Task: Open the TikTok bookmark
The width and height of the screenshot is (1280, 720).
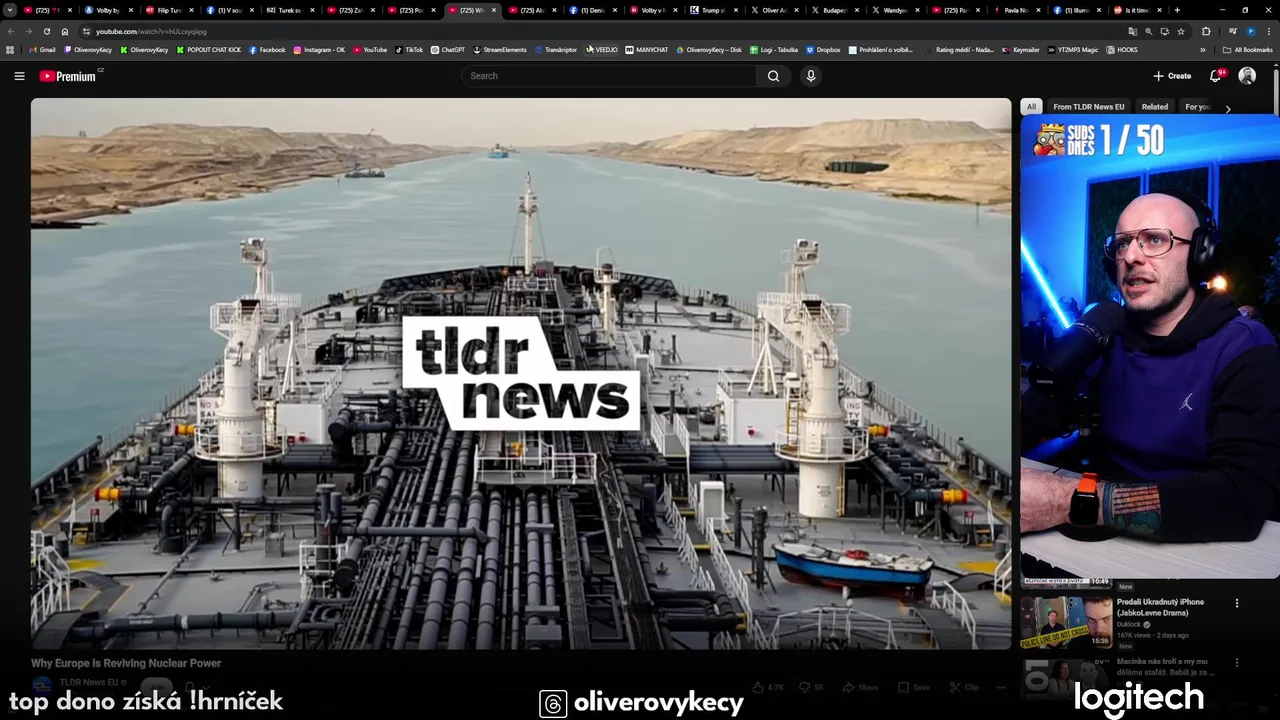Action: click(x=409, y=50)
